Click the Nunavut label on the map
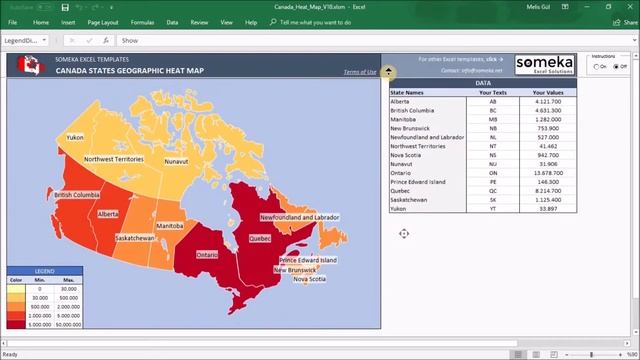 (x=176, y=161)
